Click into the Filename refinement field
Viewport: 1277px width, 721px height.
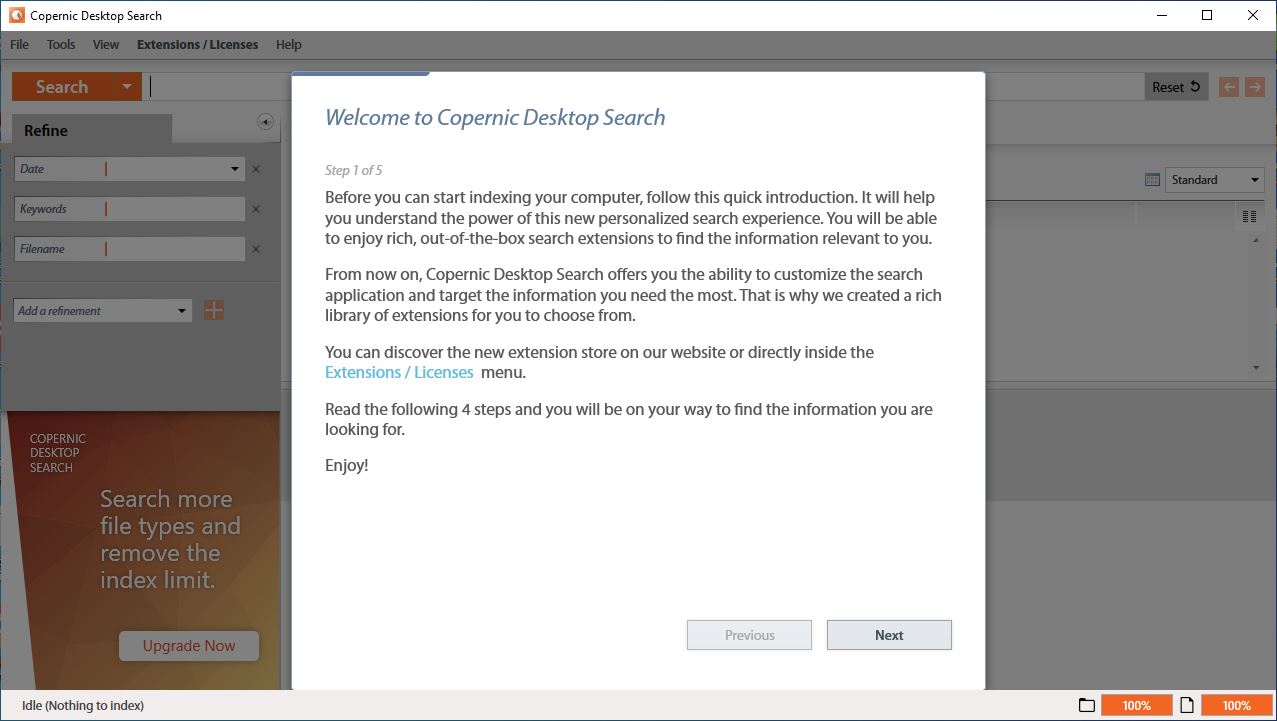tap(129, 249)
